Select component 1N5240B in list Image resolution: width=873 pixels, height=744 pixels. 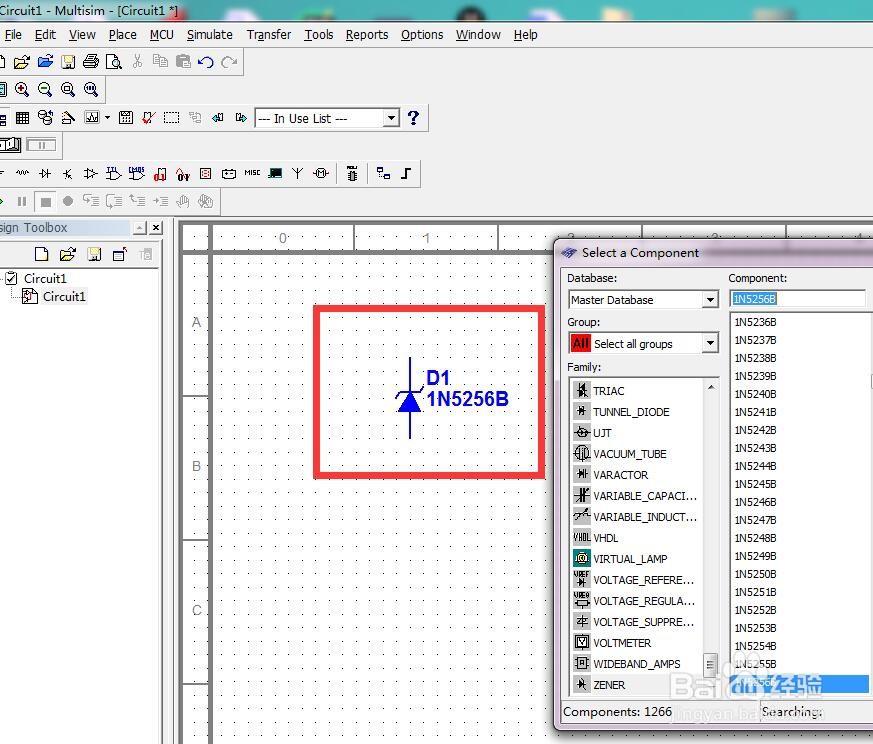pos(756,394)
